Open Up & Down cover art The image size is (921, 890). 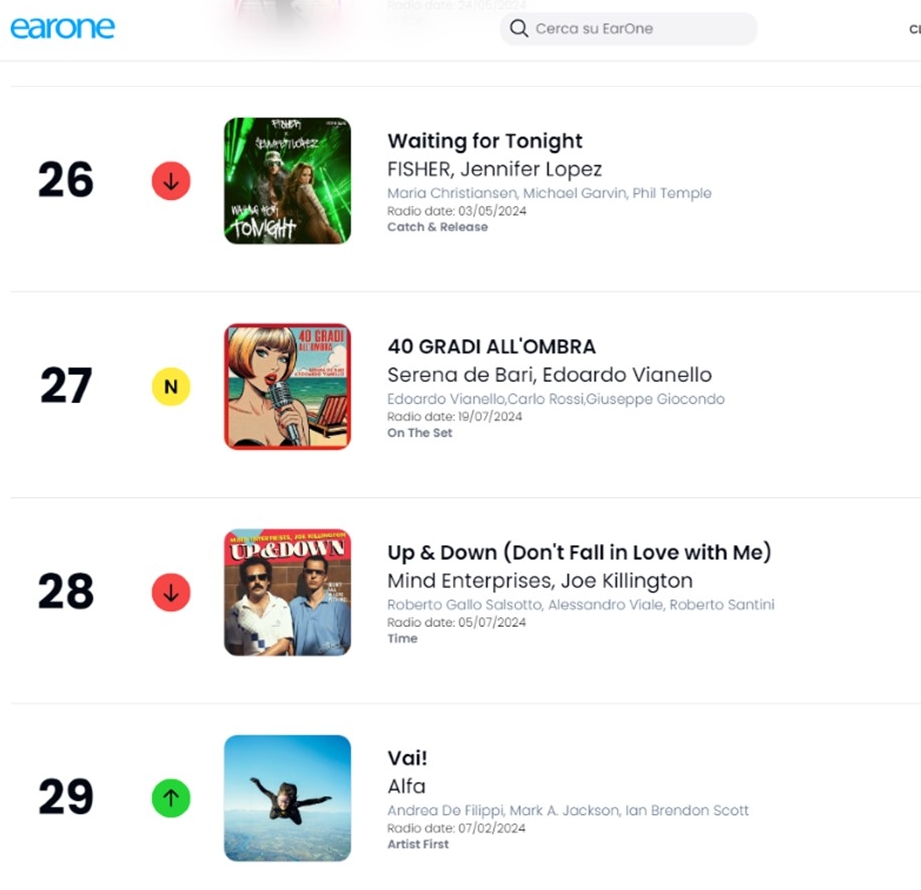(287, 592)
